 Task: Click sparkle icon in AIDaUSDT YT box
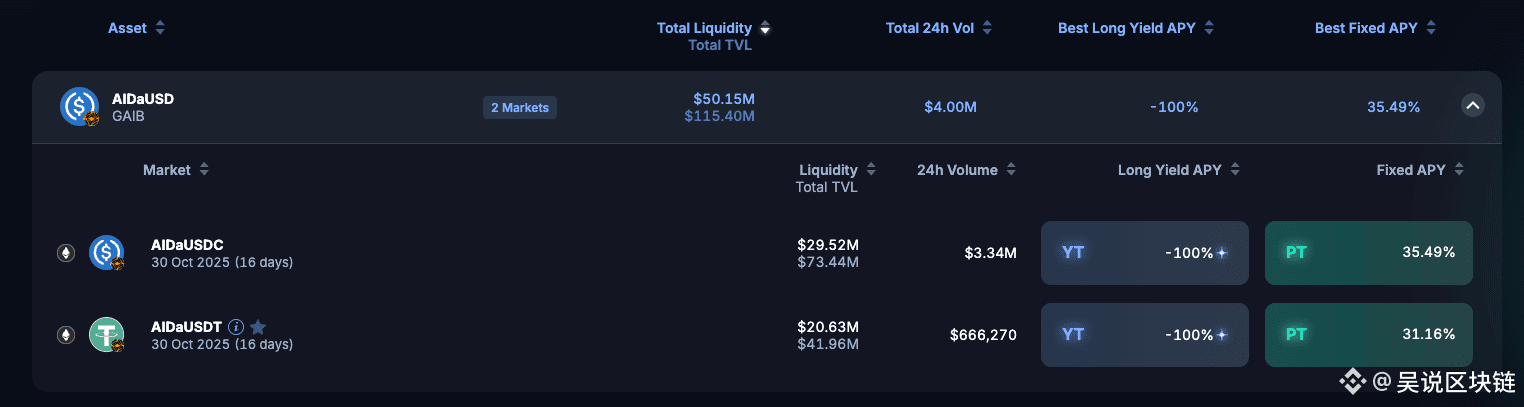[1222, 335]
